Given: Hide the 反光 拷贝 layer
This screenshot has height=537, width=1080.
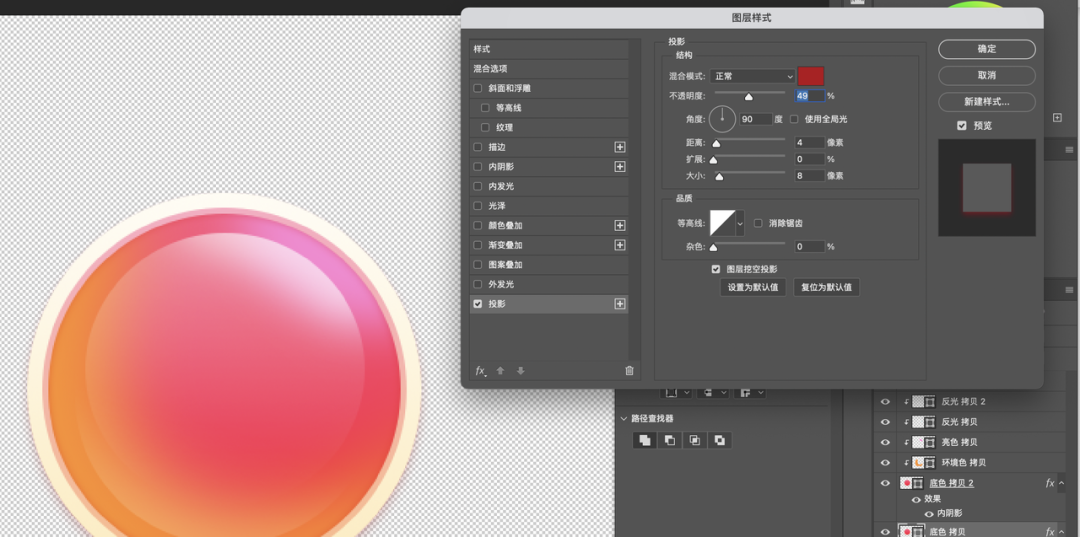Looking at the screenshot, I should tap(885, 421).
